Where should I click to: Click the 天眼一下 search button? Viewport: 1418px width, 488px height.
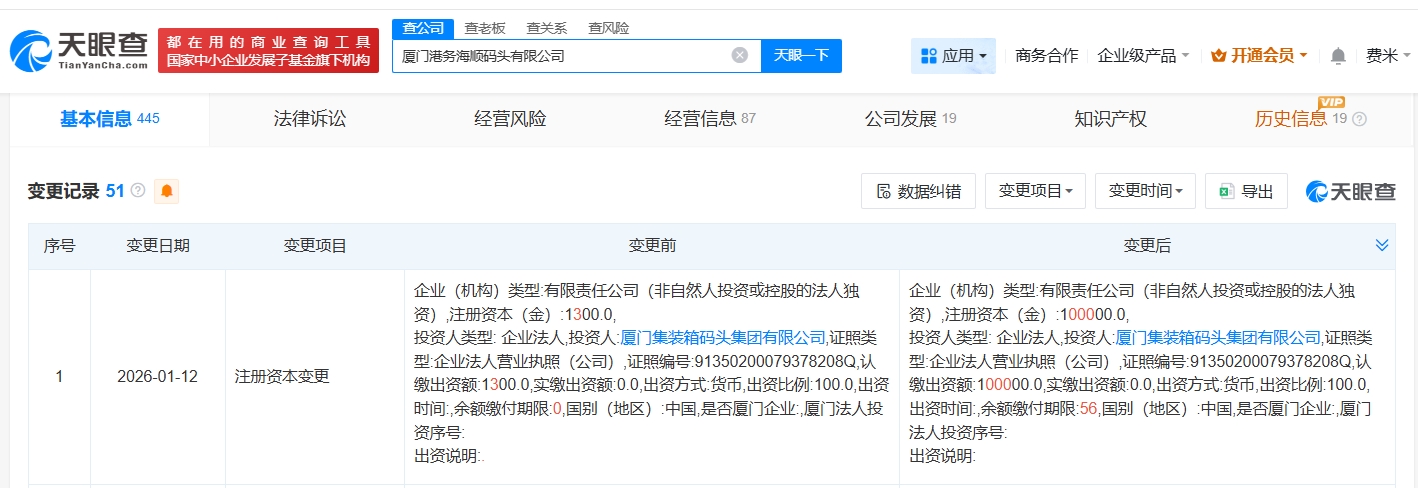801,56
